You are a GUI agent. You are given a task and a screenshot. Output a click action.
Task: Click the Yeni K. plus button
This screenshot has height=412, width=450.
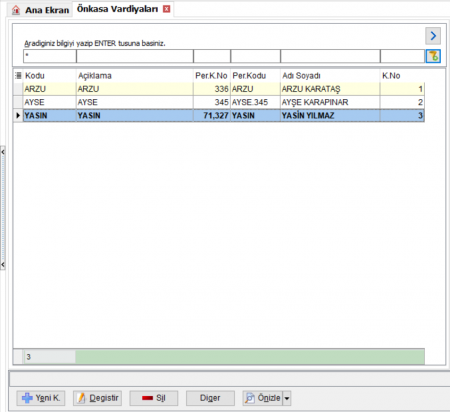41,398
